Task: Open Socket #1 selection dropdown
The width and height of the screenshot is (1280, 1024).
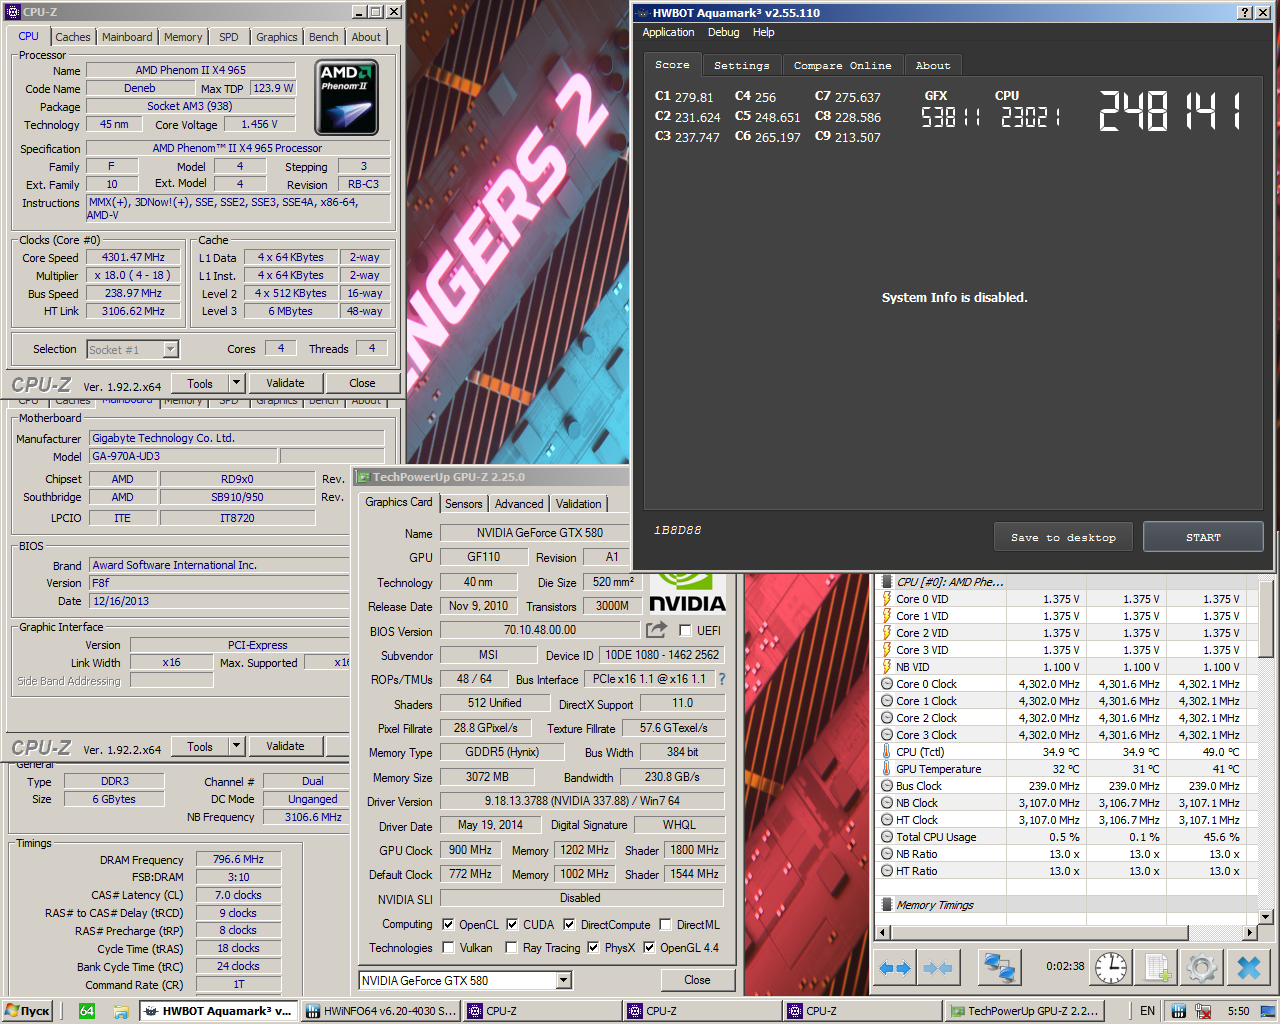Action: 170,349
